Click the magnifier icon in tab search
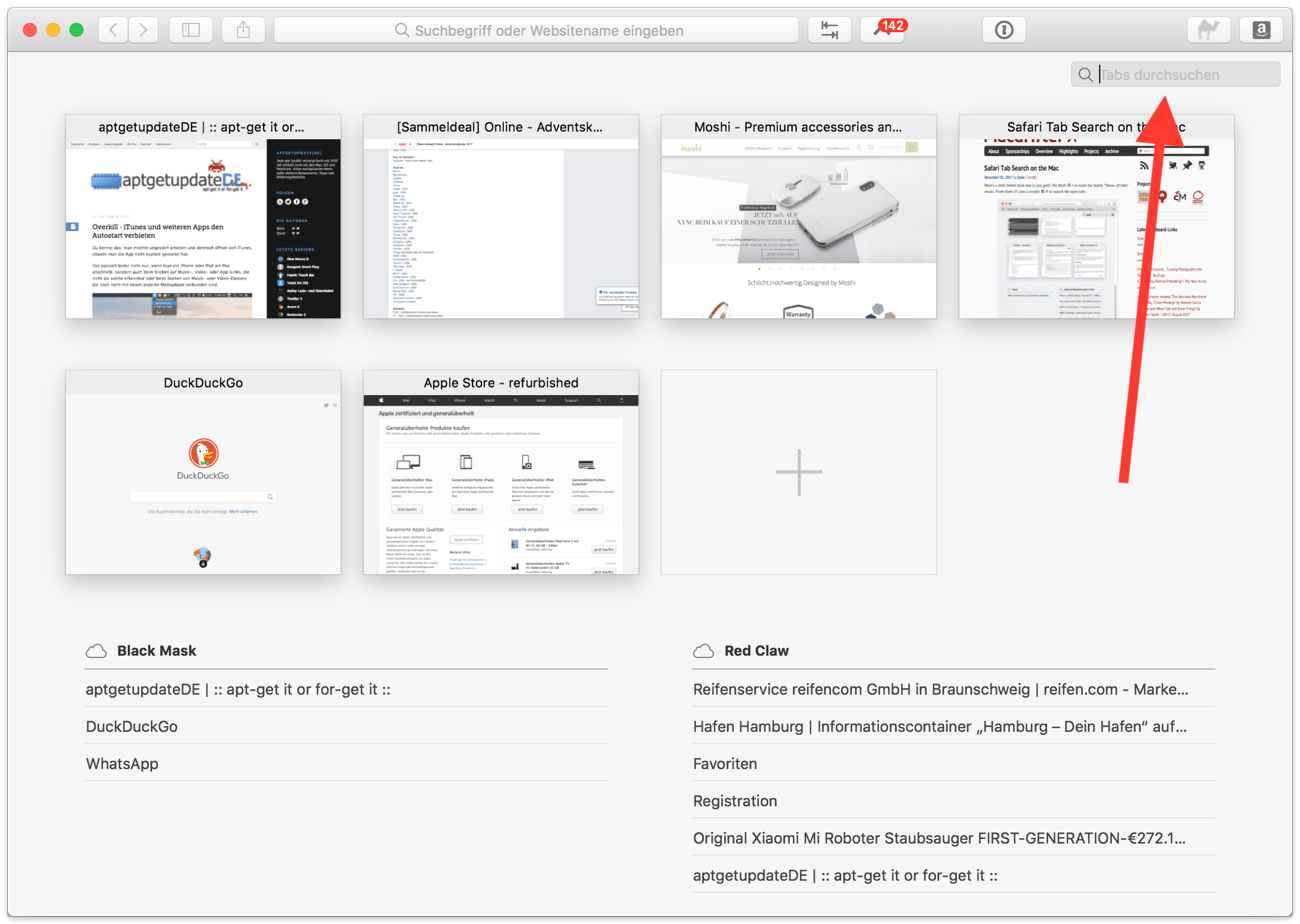The height and width of the screenshot is (924, 1300). coord(1085,74)
